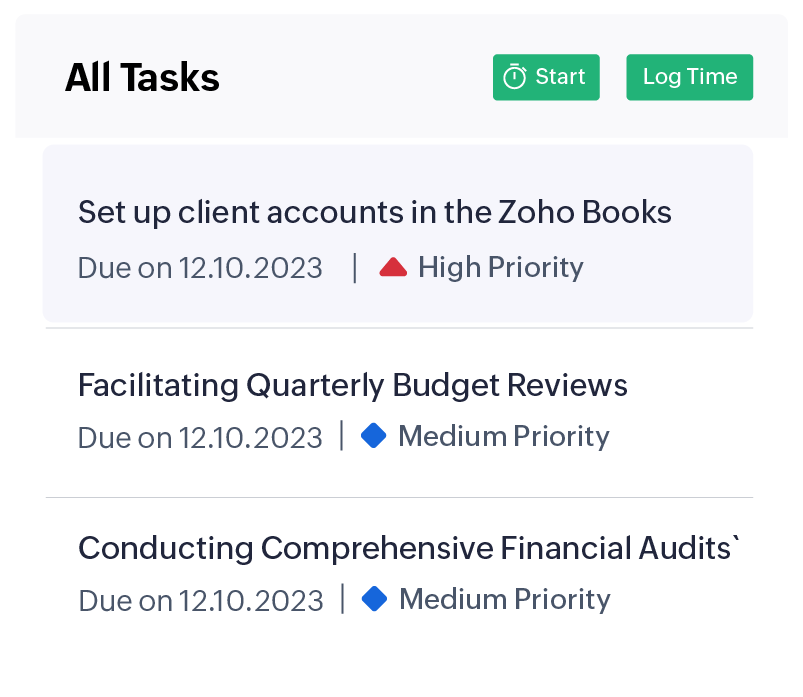Click the All Tasks heading
803x697 pixels.
coord(142,77)
